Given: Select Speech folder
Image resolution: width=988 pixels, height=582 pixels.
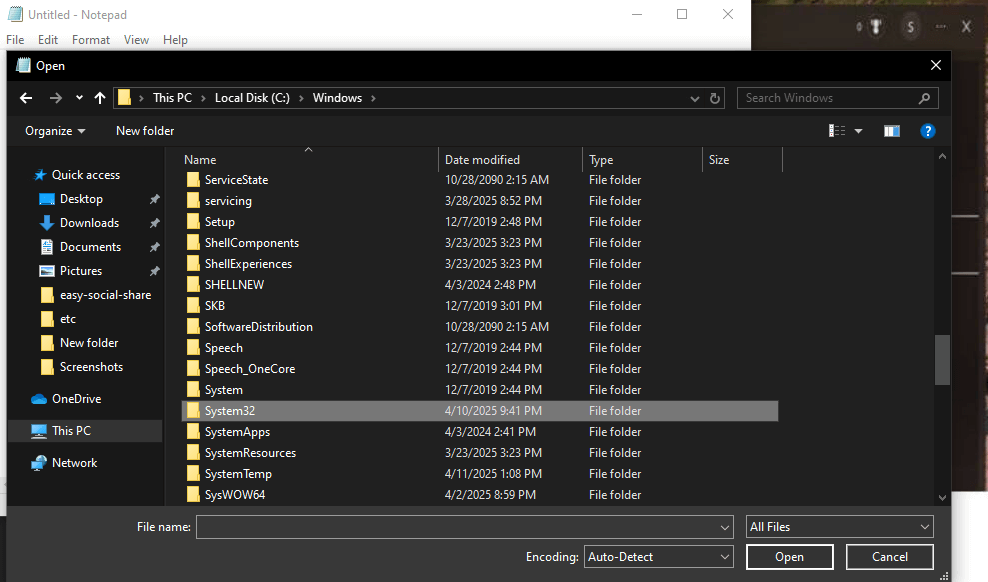Looking at the screenshot, I should [x=223, y=348].
